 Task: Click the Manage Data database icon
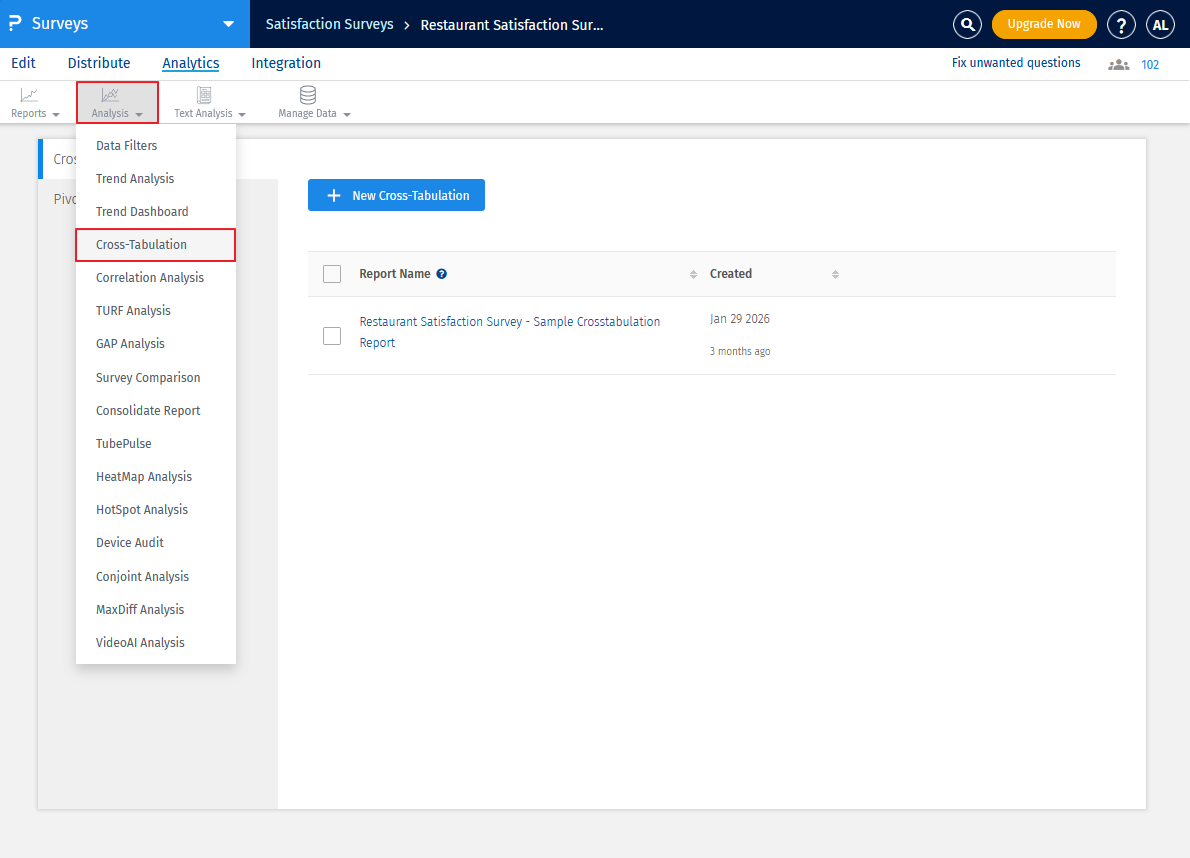[307, 95]
